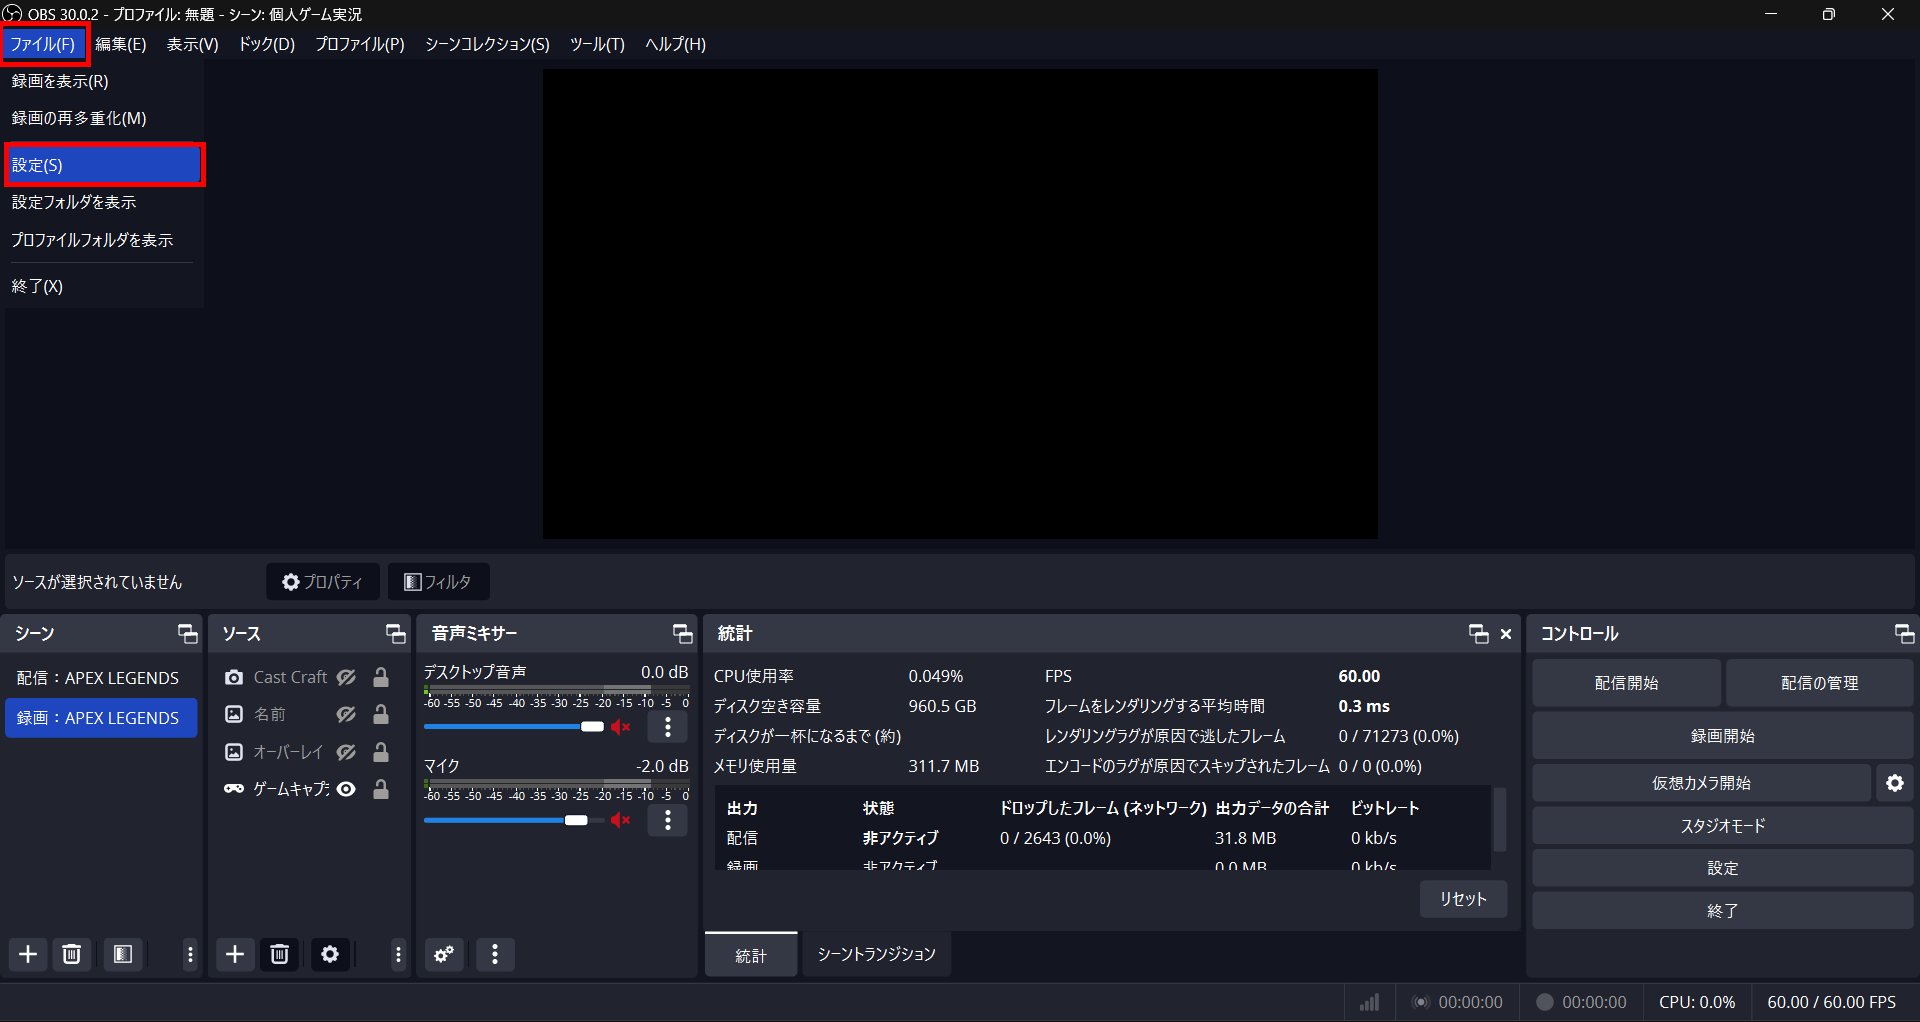Open the ヘルプ(H) menu
The width and height of the screenshot is (1920, 1022).
[676, 44]
